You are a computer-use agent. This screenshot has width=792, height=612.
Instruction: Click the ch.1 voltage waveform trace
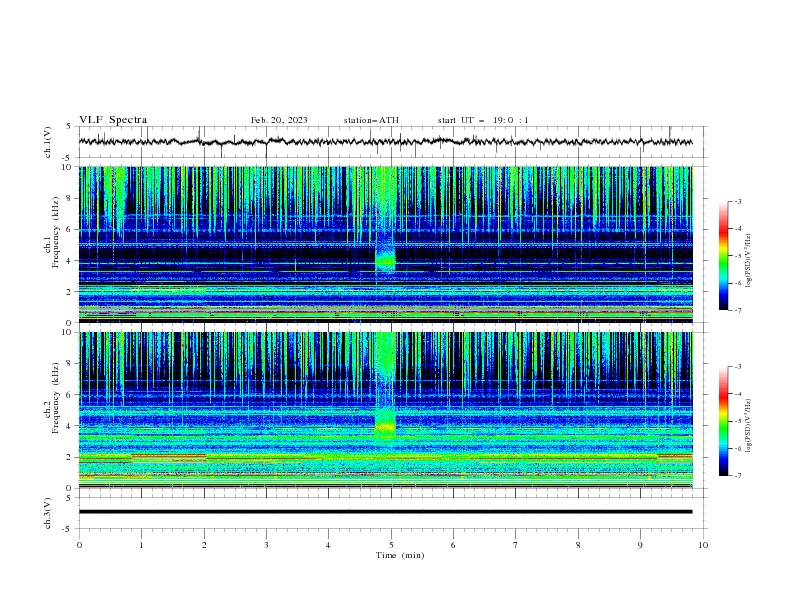[385, 142]
